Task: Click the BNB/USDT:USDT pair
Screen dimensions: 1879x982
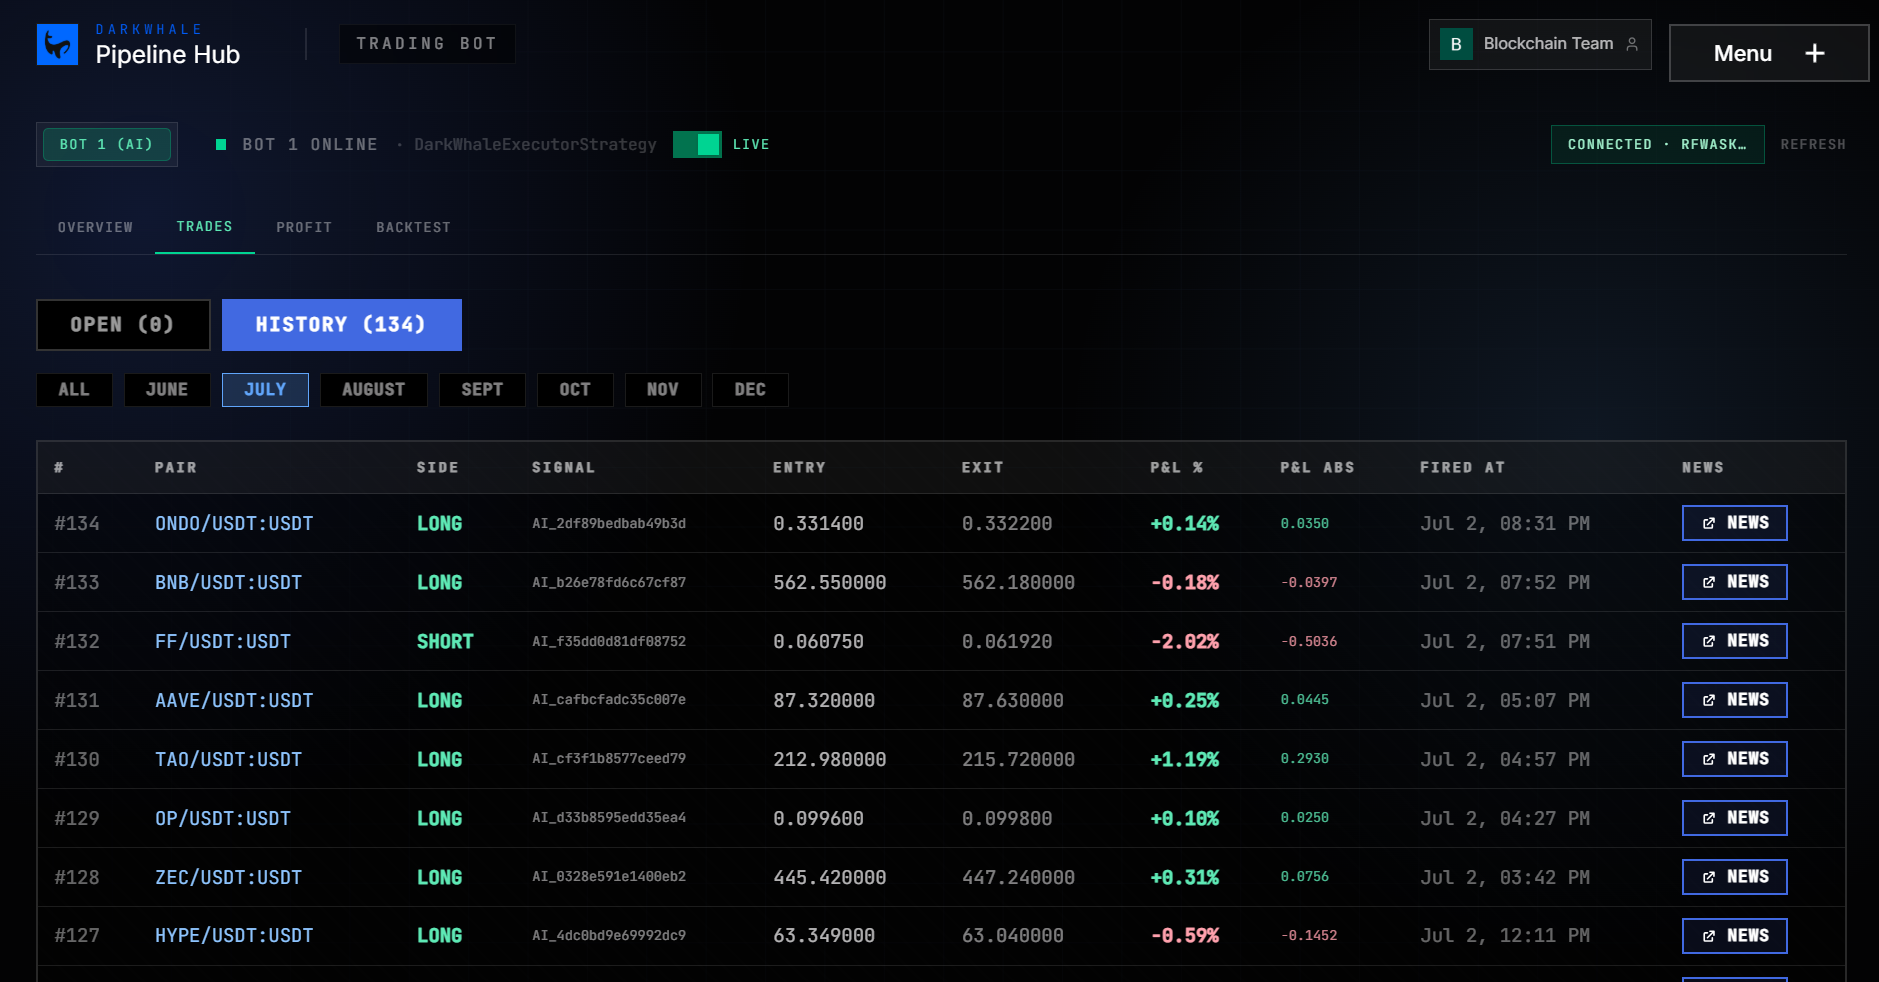Action: [228, 583]
